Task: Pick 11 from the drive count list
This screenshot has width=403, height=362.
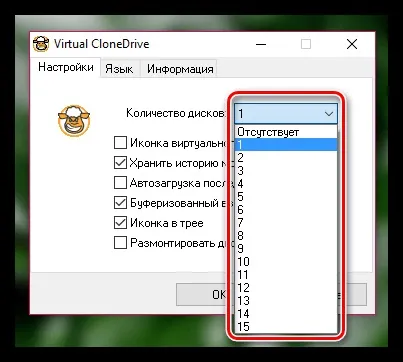Action: [x=286, y=275]
